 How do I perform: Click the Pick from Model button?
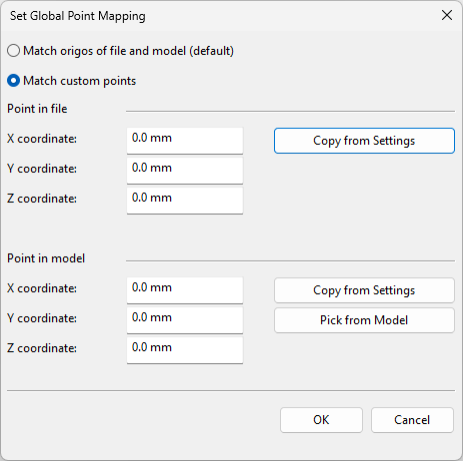[x=364, y=320]
